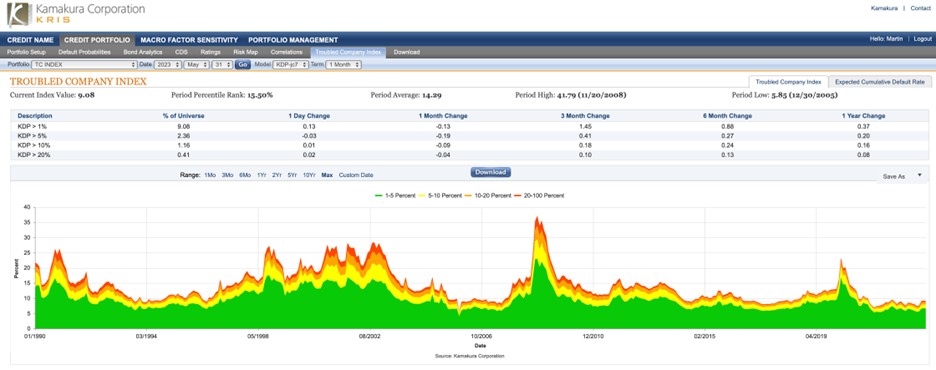
Task: Switch to MACRO FACTOR SENSITIVITY tab
Action: [189, 40]
